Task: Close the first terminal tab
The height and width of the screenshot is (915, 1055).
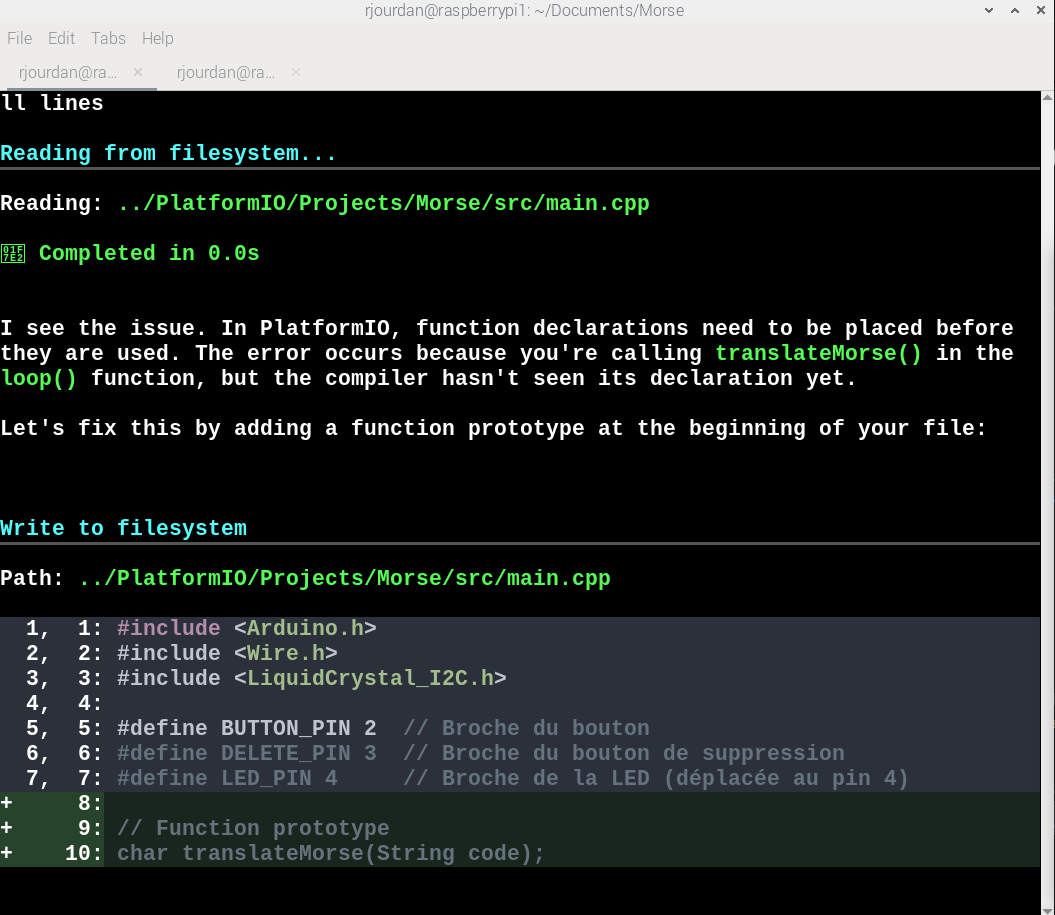Action: [138, 71]
